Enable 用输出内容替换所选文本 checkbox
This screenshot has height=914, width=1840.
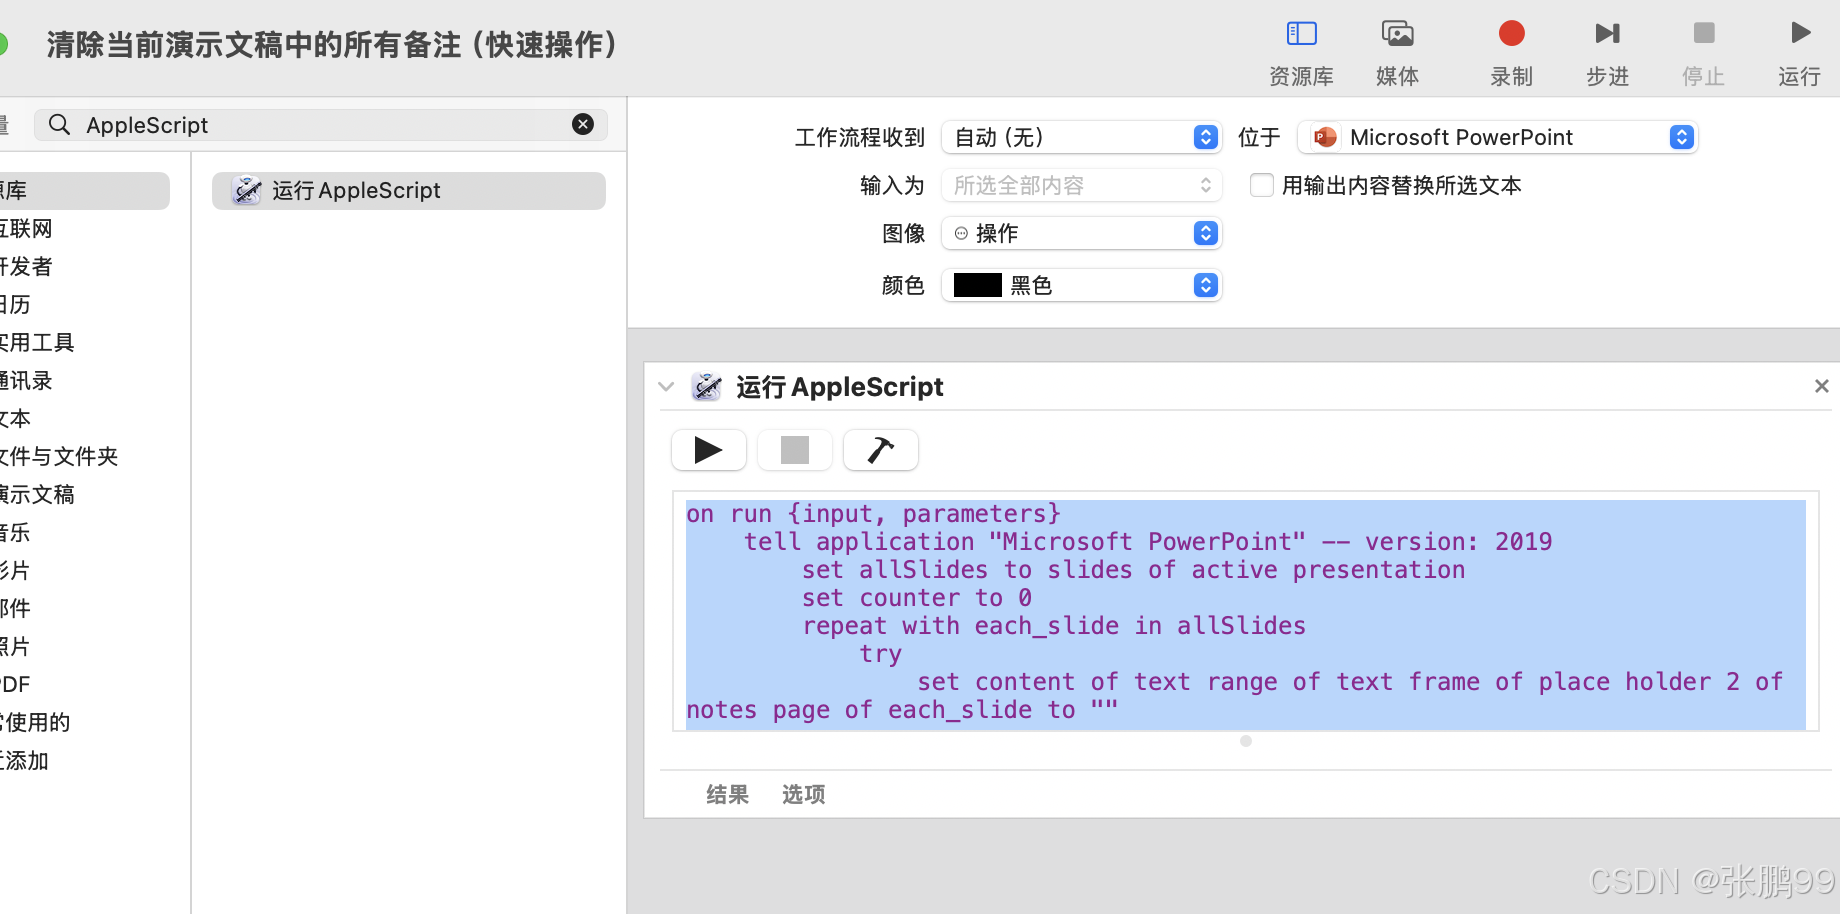point(1262,185)
